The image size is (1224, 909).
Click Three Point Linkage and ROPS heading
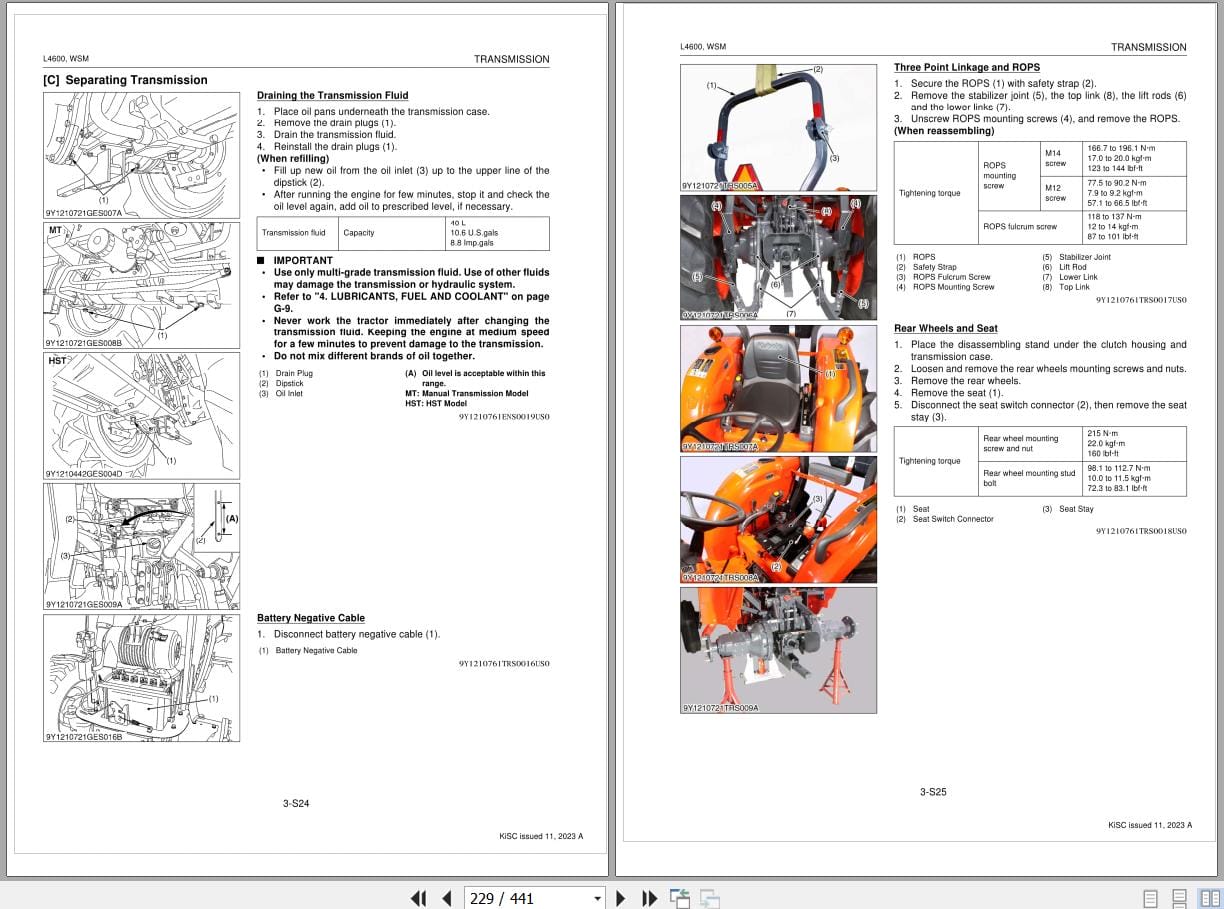point(967,68)
